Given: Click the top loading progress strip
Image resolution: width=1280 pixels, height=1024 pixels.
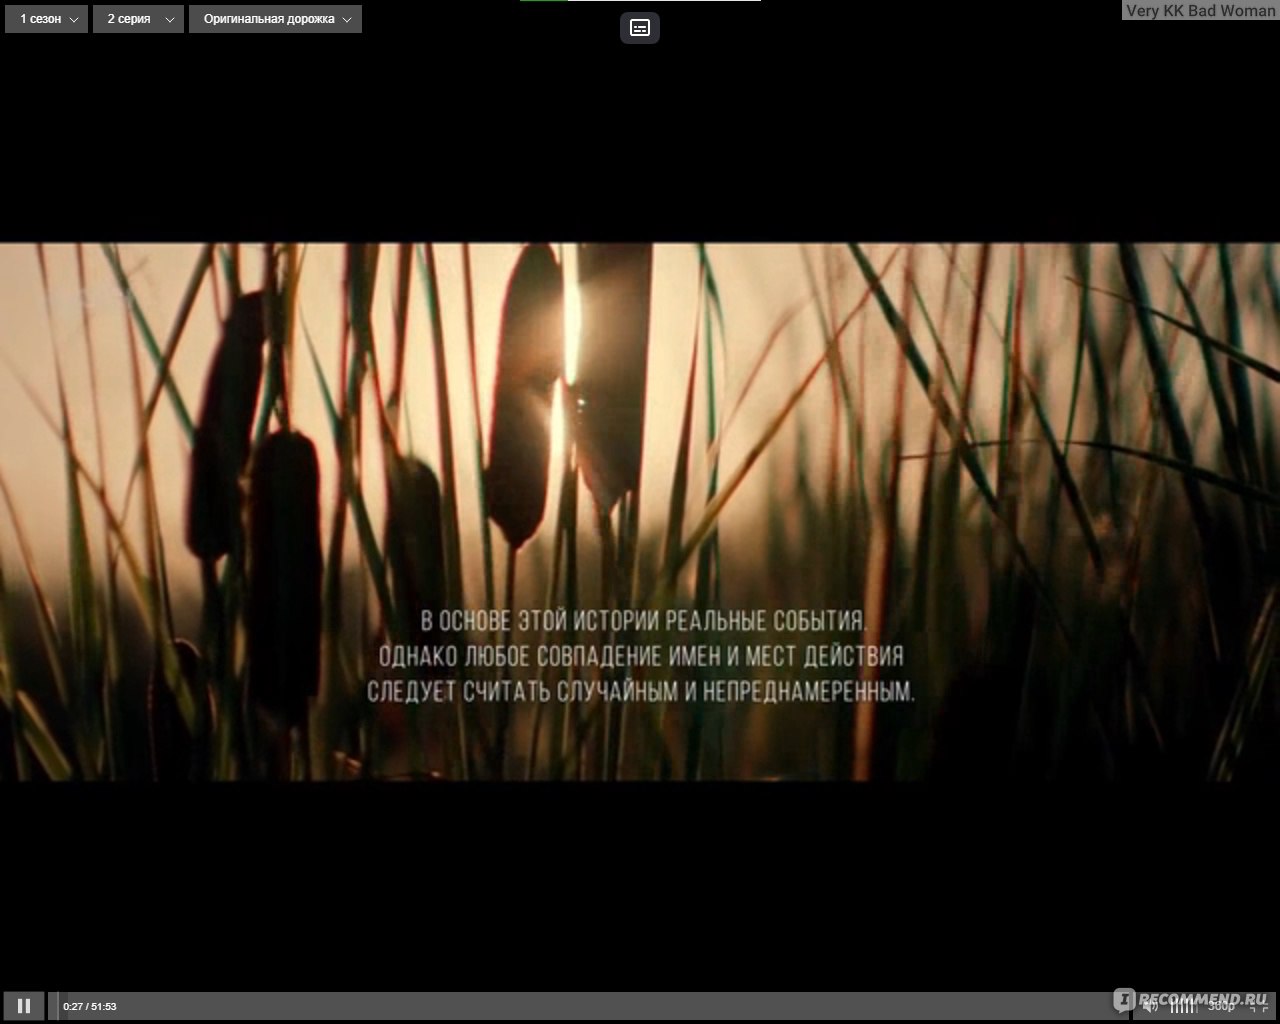Looking at the screenshot, I should [640, 1].
